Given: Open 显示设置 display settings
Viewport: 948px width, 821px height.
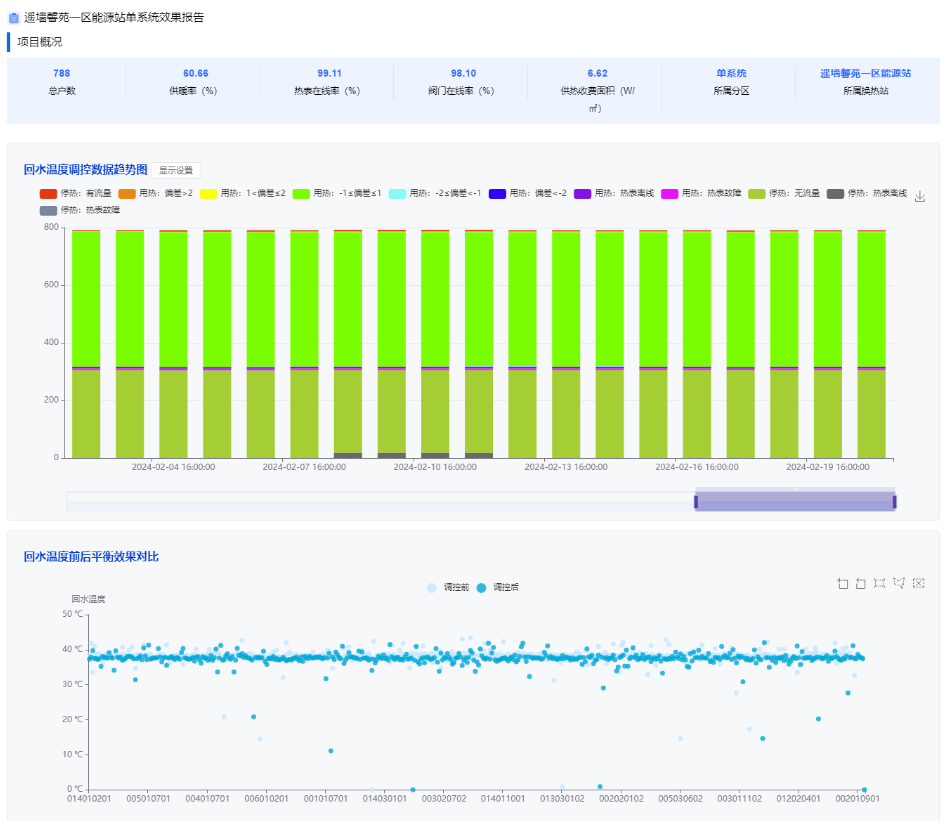Looking at the screenshot, I should click(177, 170).
